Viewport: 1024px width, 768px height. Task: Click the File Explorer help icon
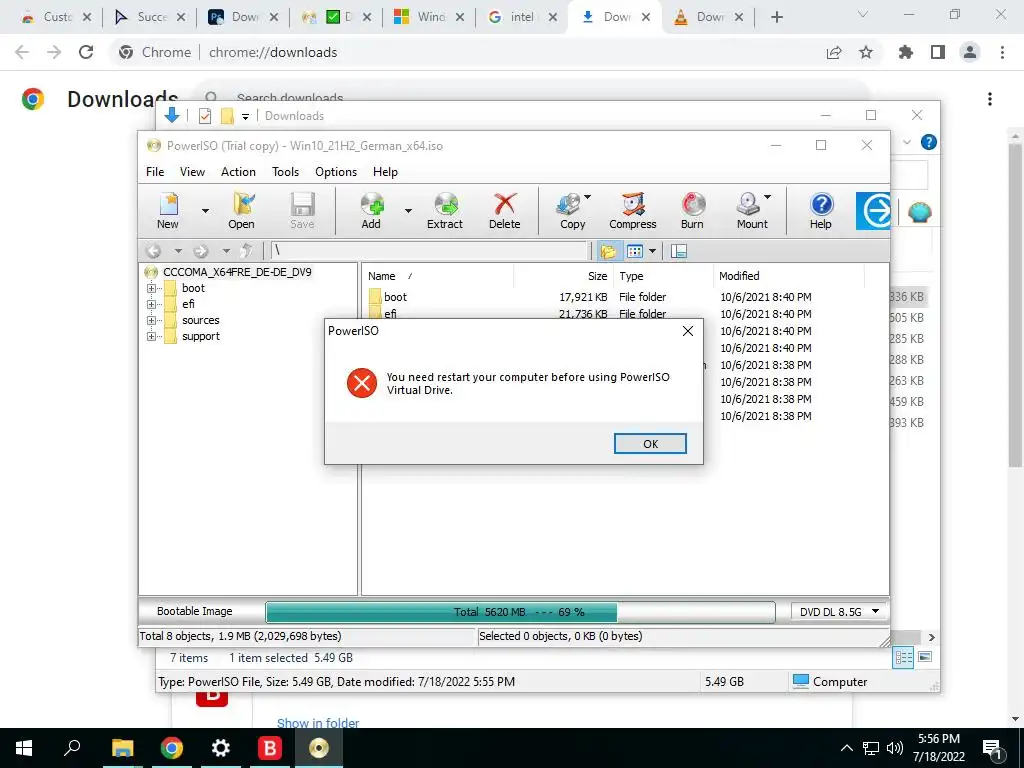click(929, 142)
